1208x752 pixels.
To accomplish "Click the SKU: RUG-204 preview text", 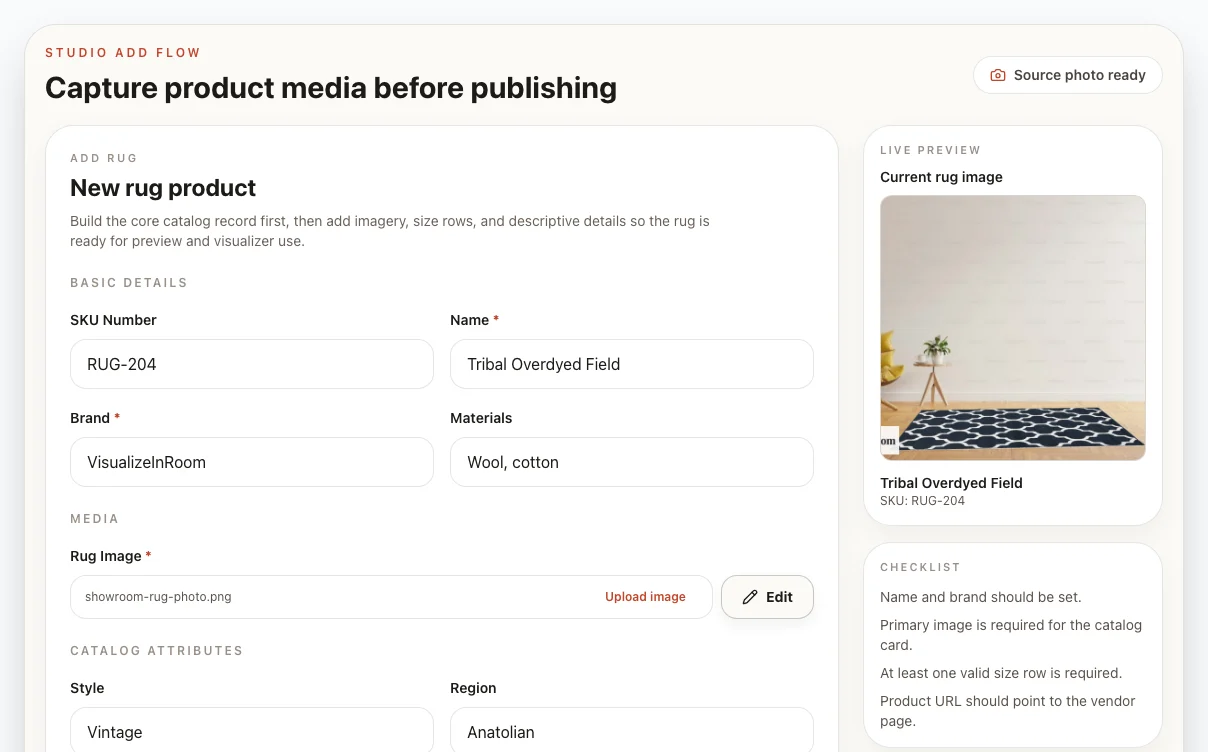I will (x=922, y=501).
